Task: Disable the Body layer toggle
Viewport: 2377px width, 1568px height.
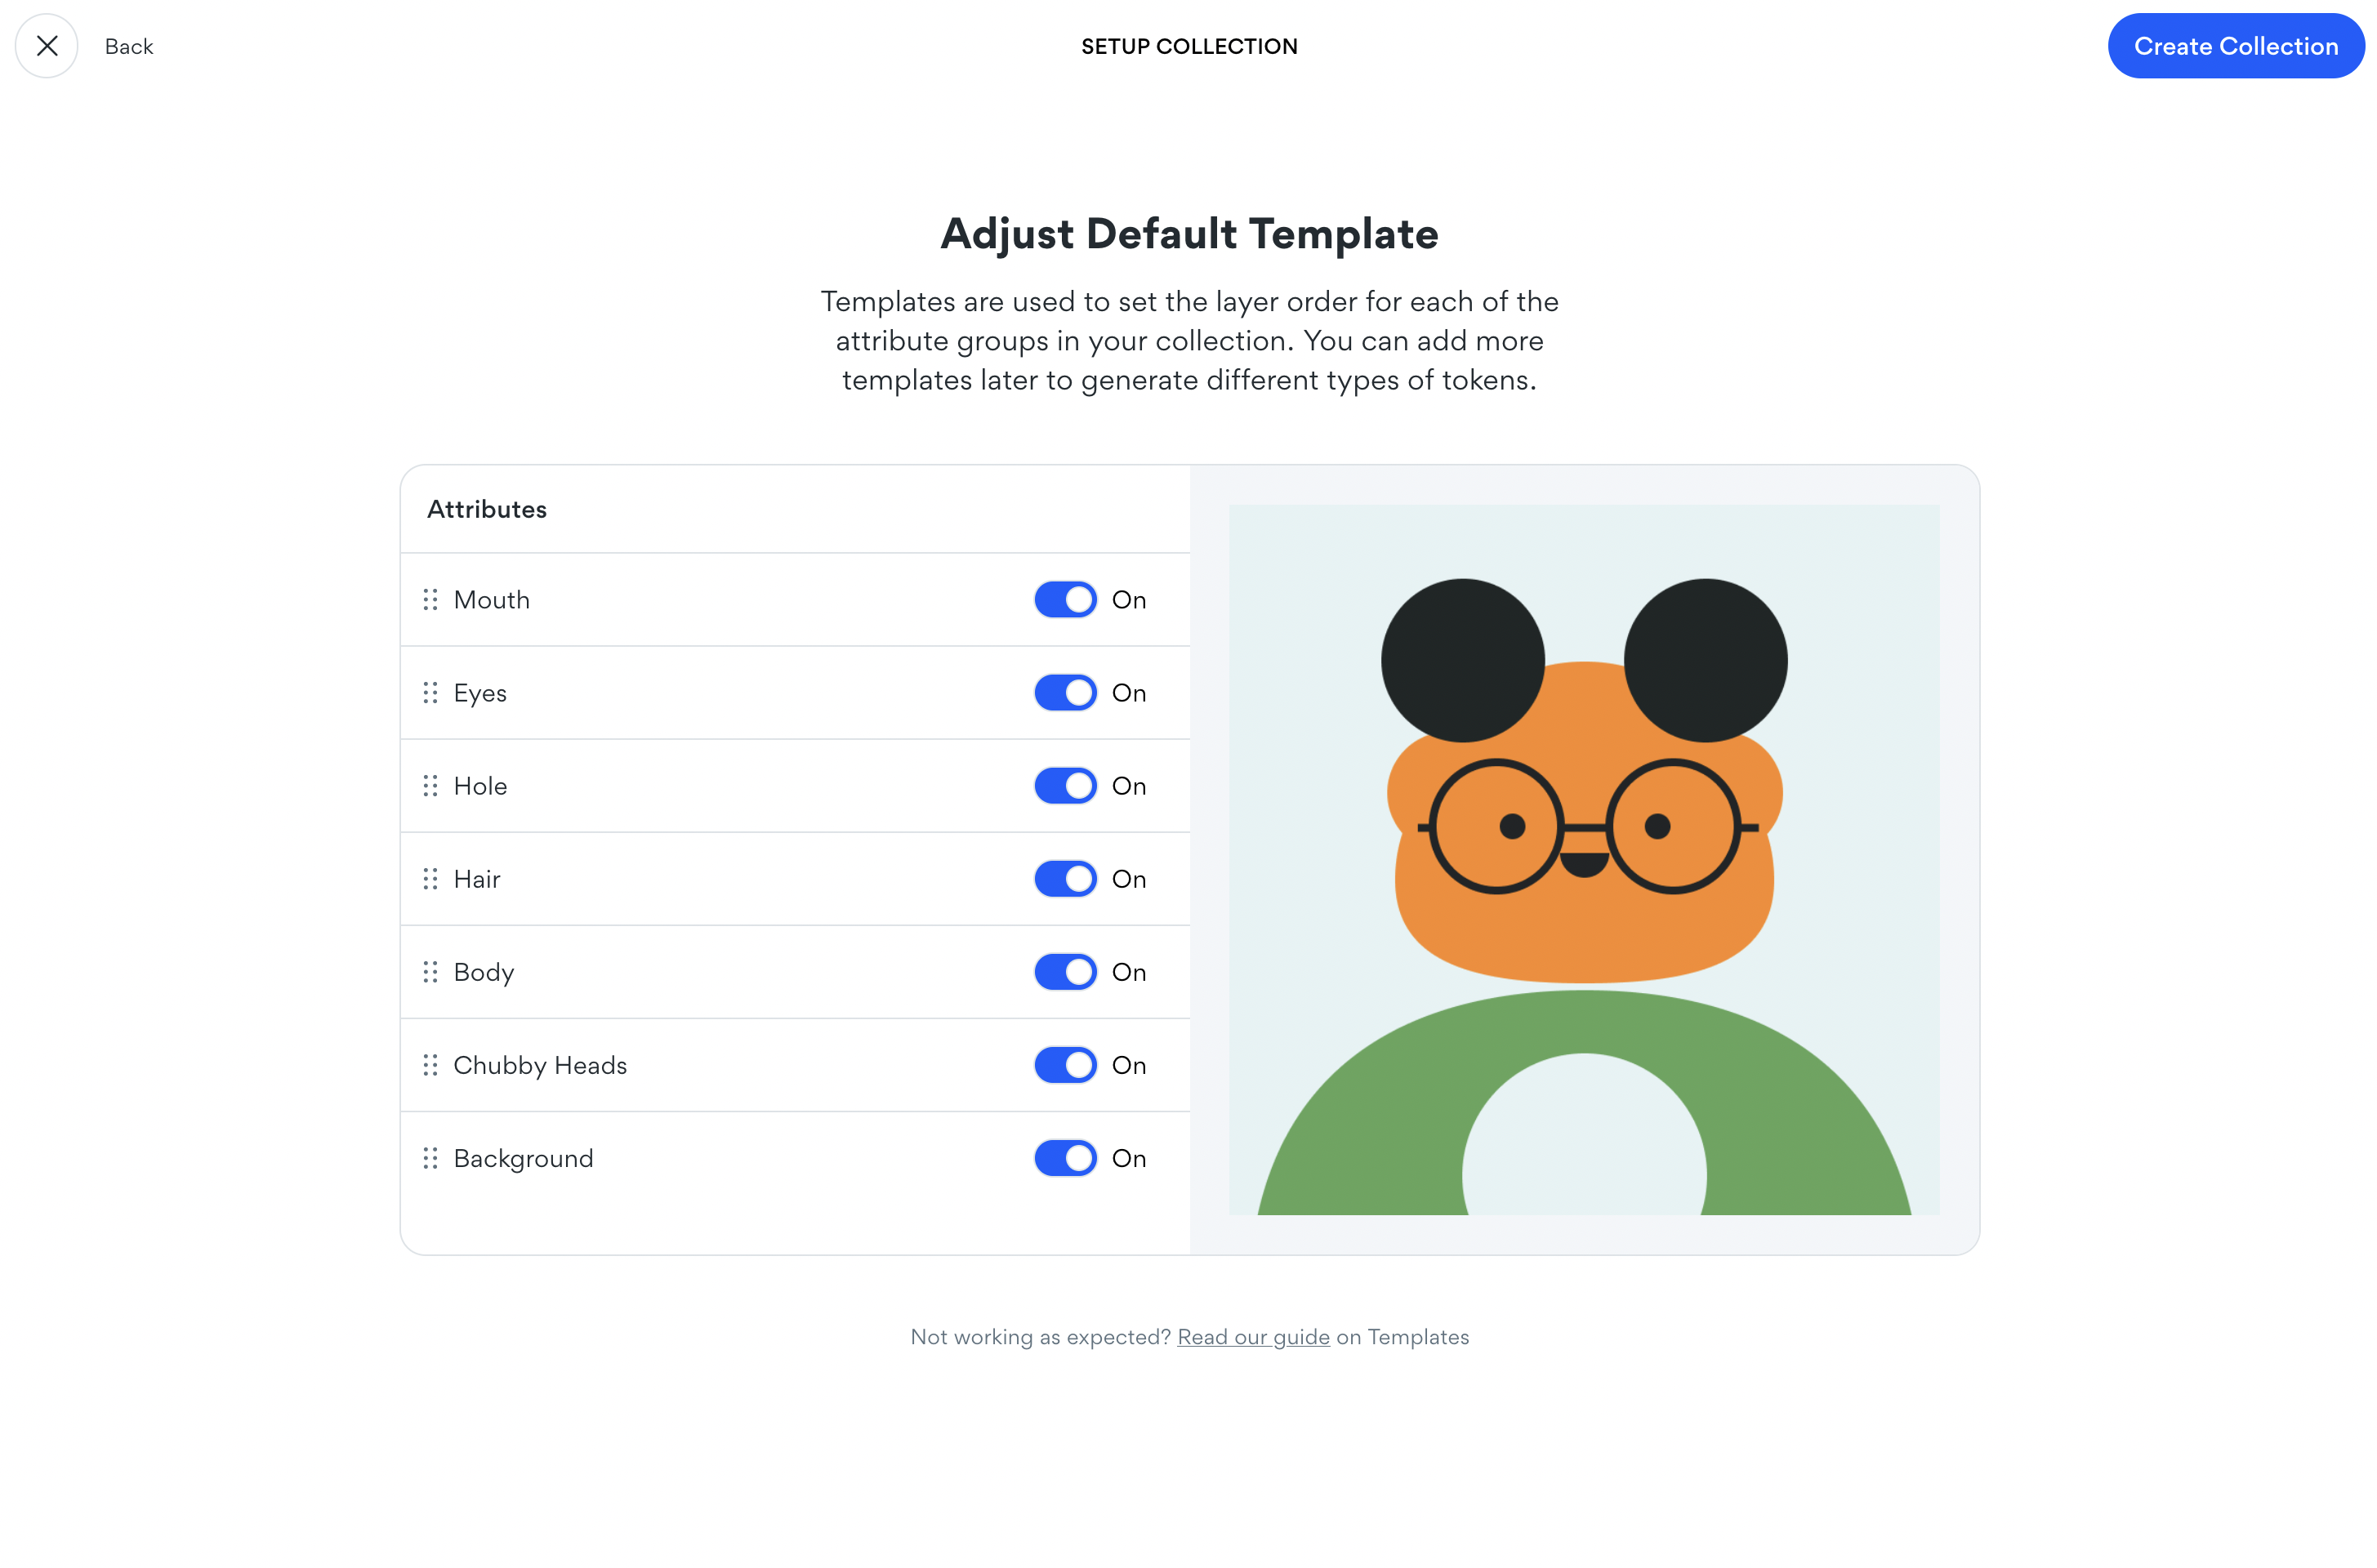Action: pos(1065,971)
